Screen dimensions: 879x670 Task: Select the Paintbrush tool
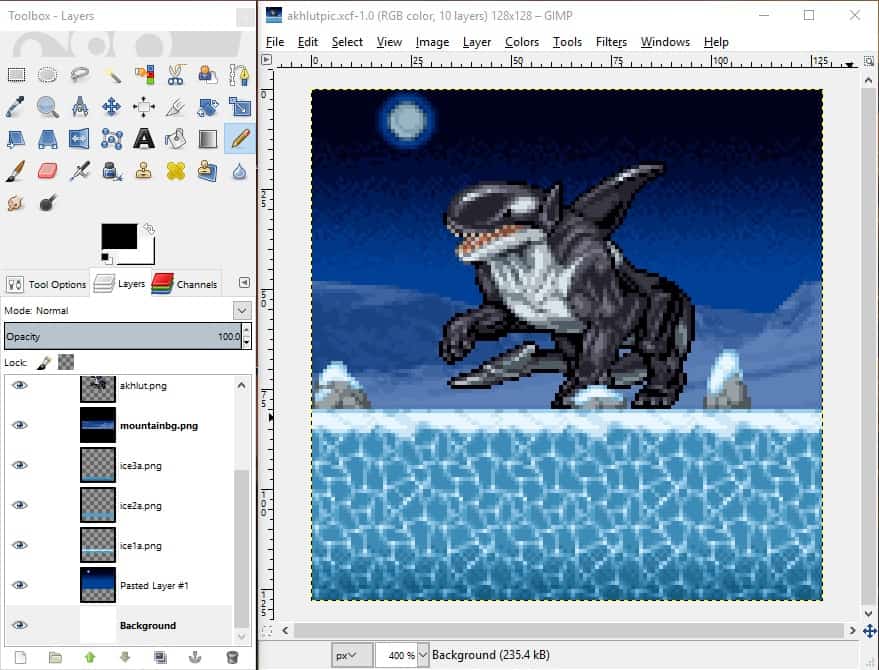tap(16, 171)
